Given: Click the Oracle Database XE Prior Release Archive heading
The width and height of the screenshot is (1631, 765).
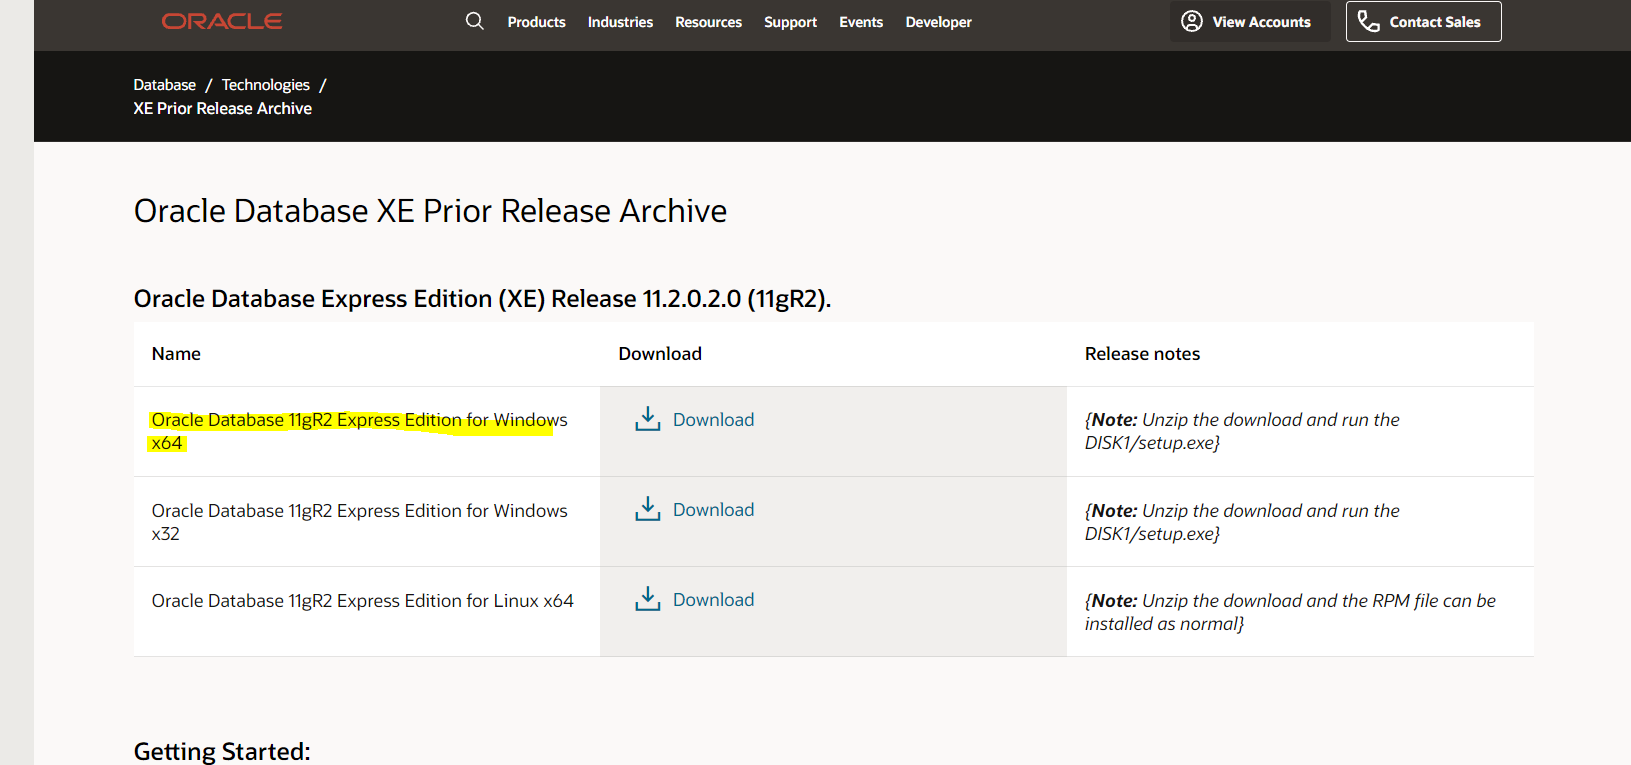Looking at the screenshot, I should point(430,211).
